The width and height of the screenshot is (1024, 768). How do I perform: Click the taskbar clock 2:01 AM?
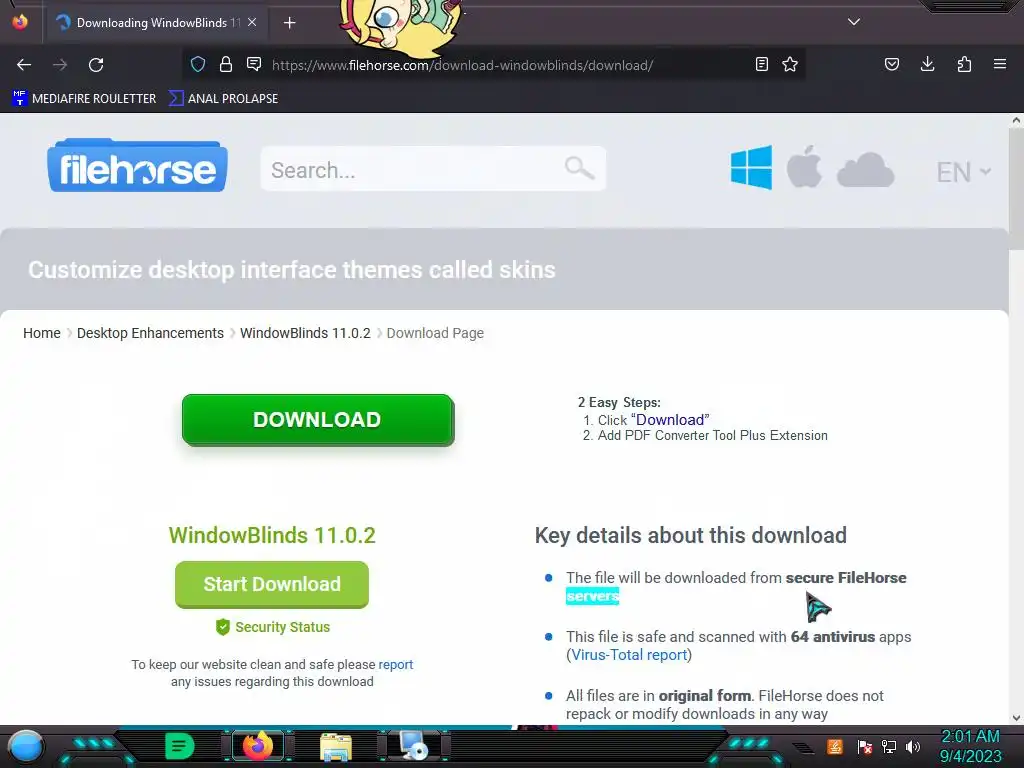(970, 736)
